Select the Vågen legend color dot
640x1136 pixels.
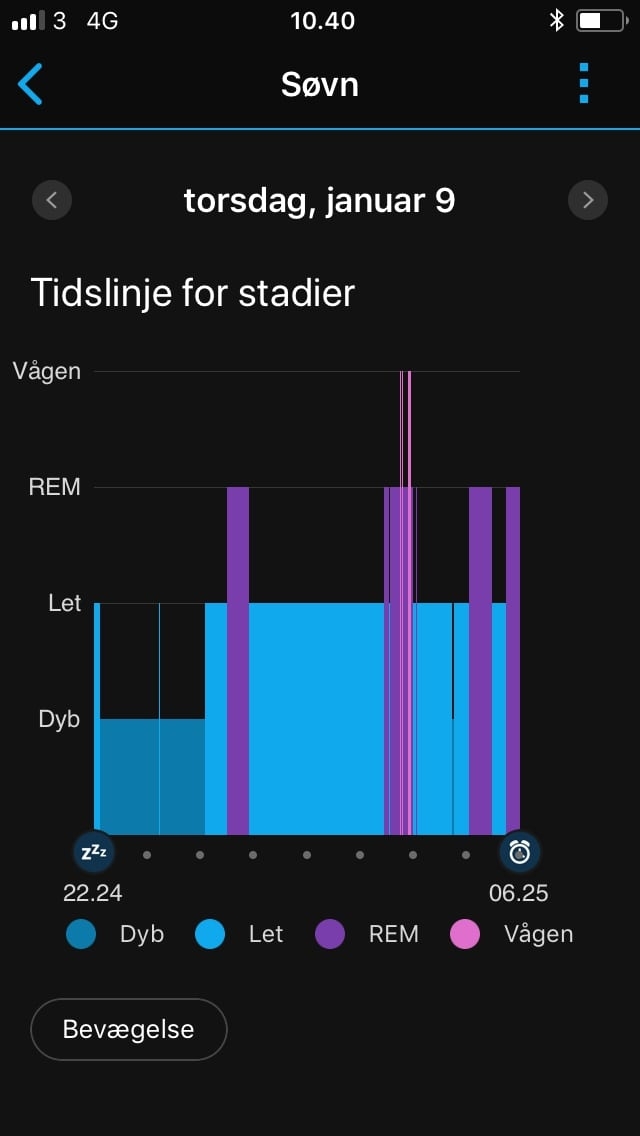[x=464, y=934]
